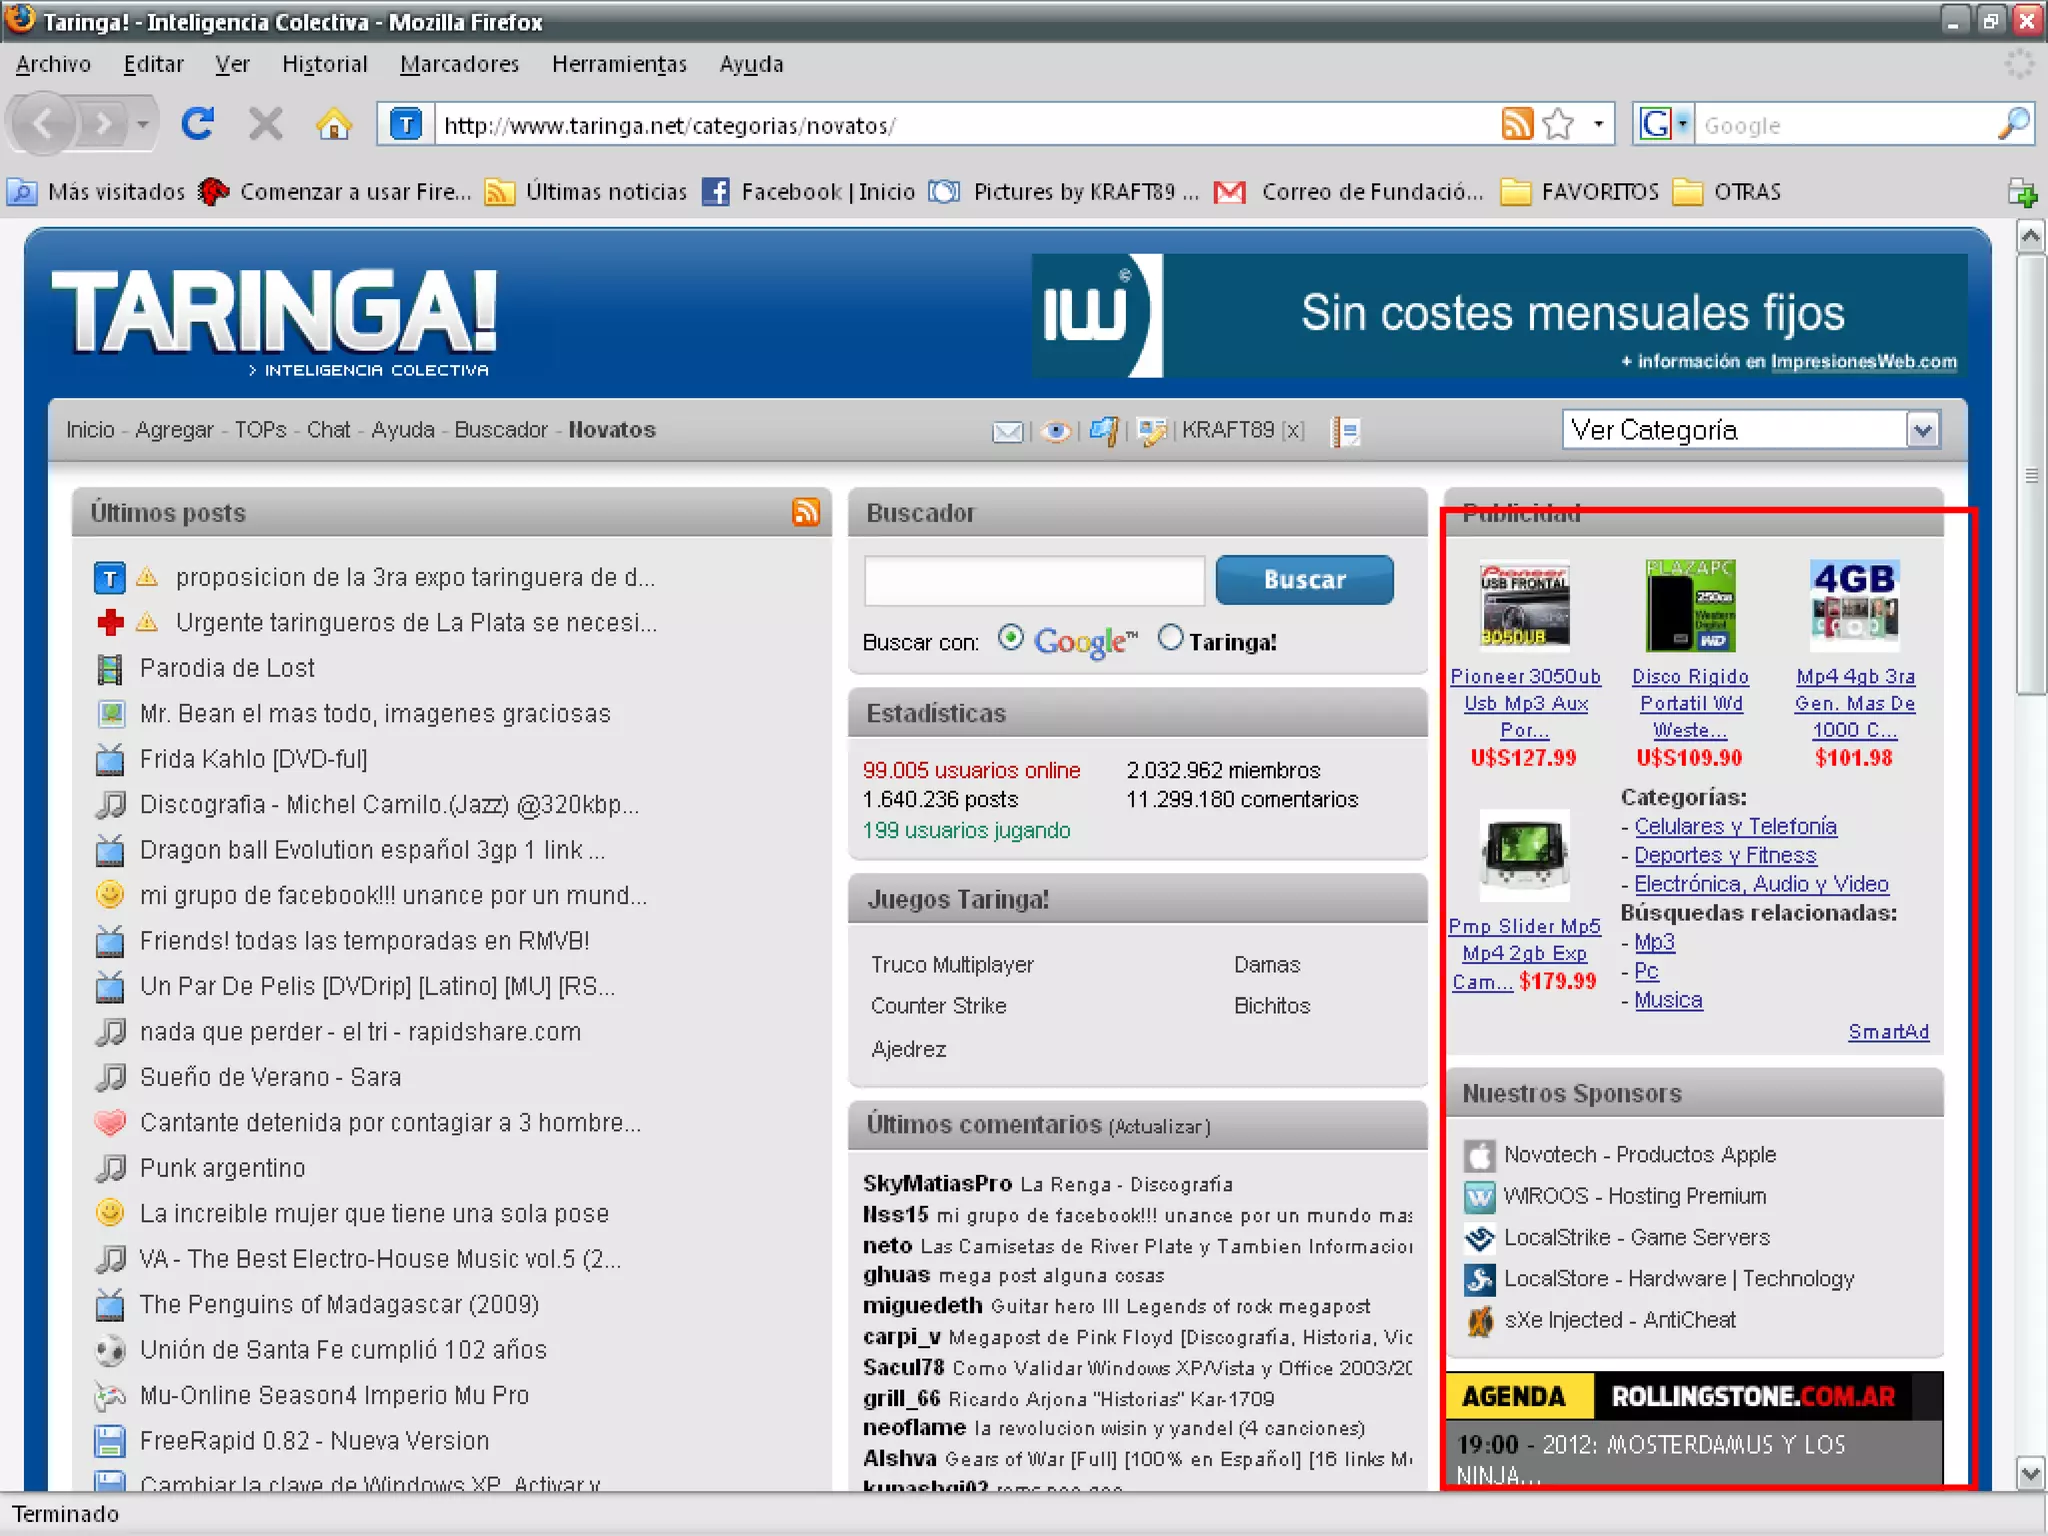Open the back/forward history dropdown arrow
This screenshot has height=1536, width=2048.
143,124
